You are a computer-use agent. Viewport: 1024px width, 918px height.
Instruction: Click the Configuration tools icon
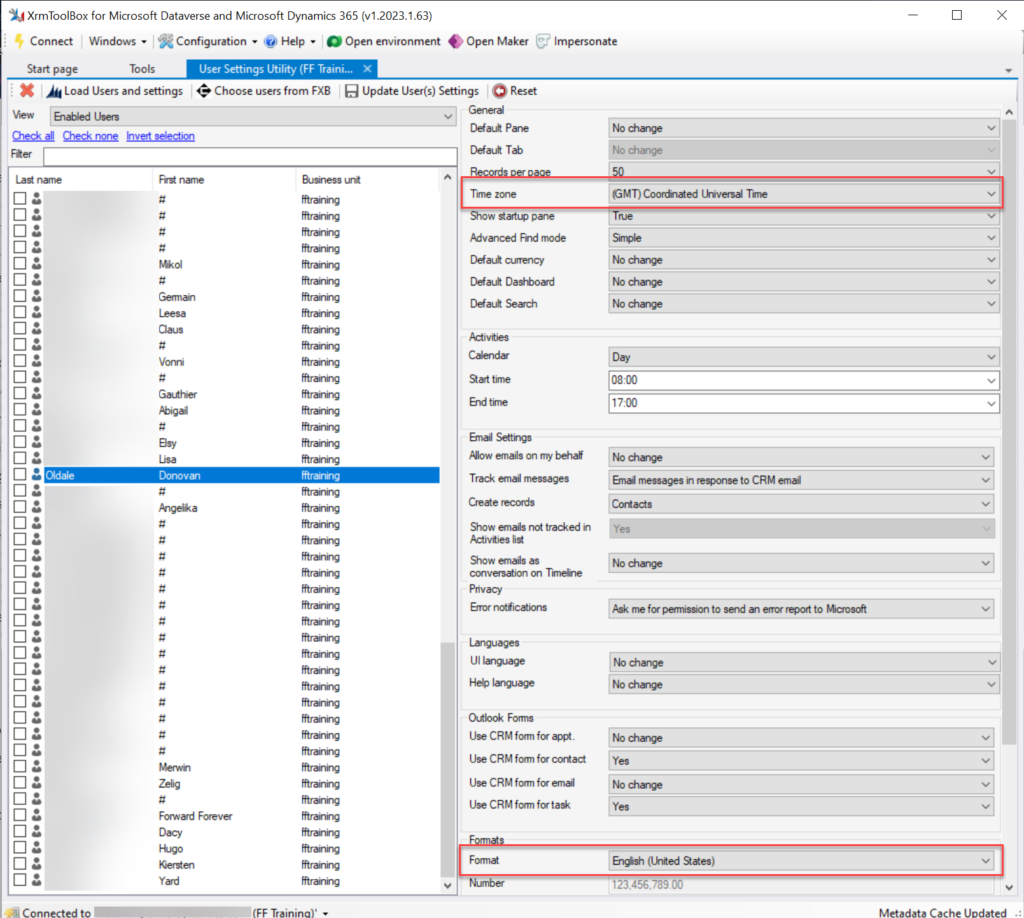pyautogui.click(x=166, y=41)
